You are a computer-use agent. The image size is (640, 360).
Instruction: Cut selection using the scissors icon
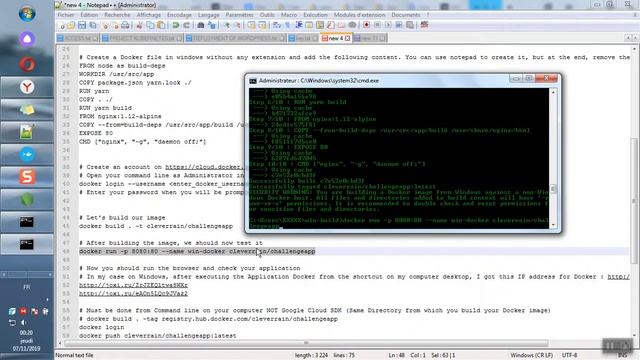(x=139, y=25)
